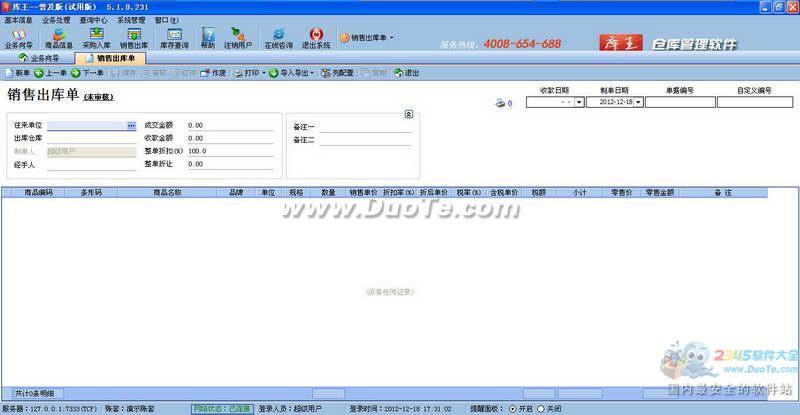Switch to the 业务向导 tab
800x415 pixels.
(42, 59)
